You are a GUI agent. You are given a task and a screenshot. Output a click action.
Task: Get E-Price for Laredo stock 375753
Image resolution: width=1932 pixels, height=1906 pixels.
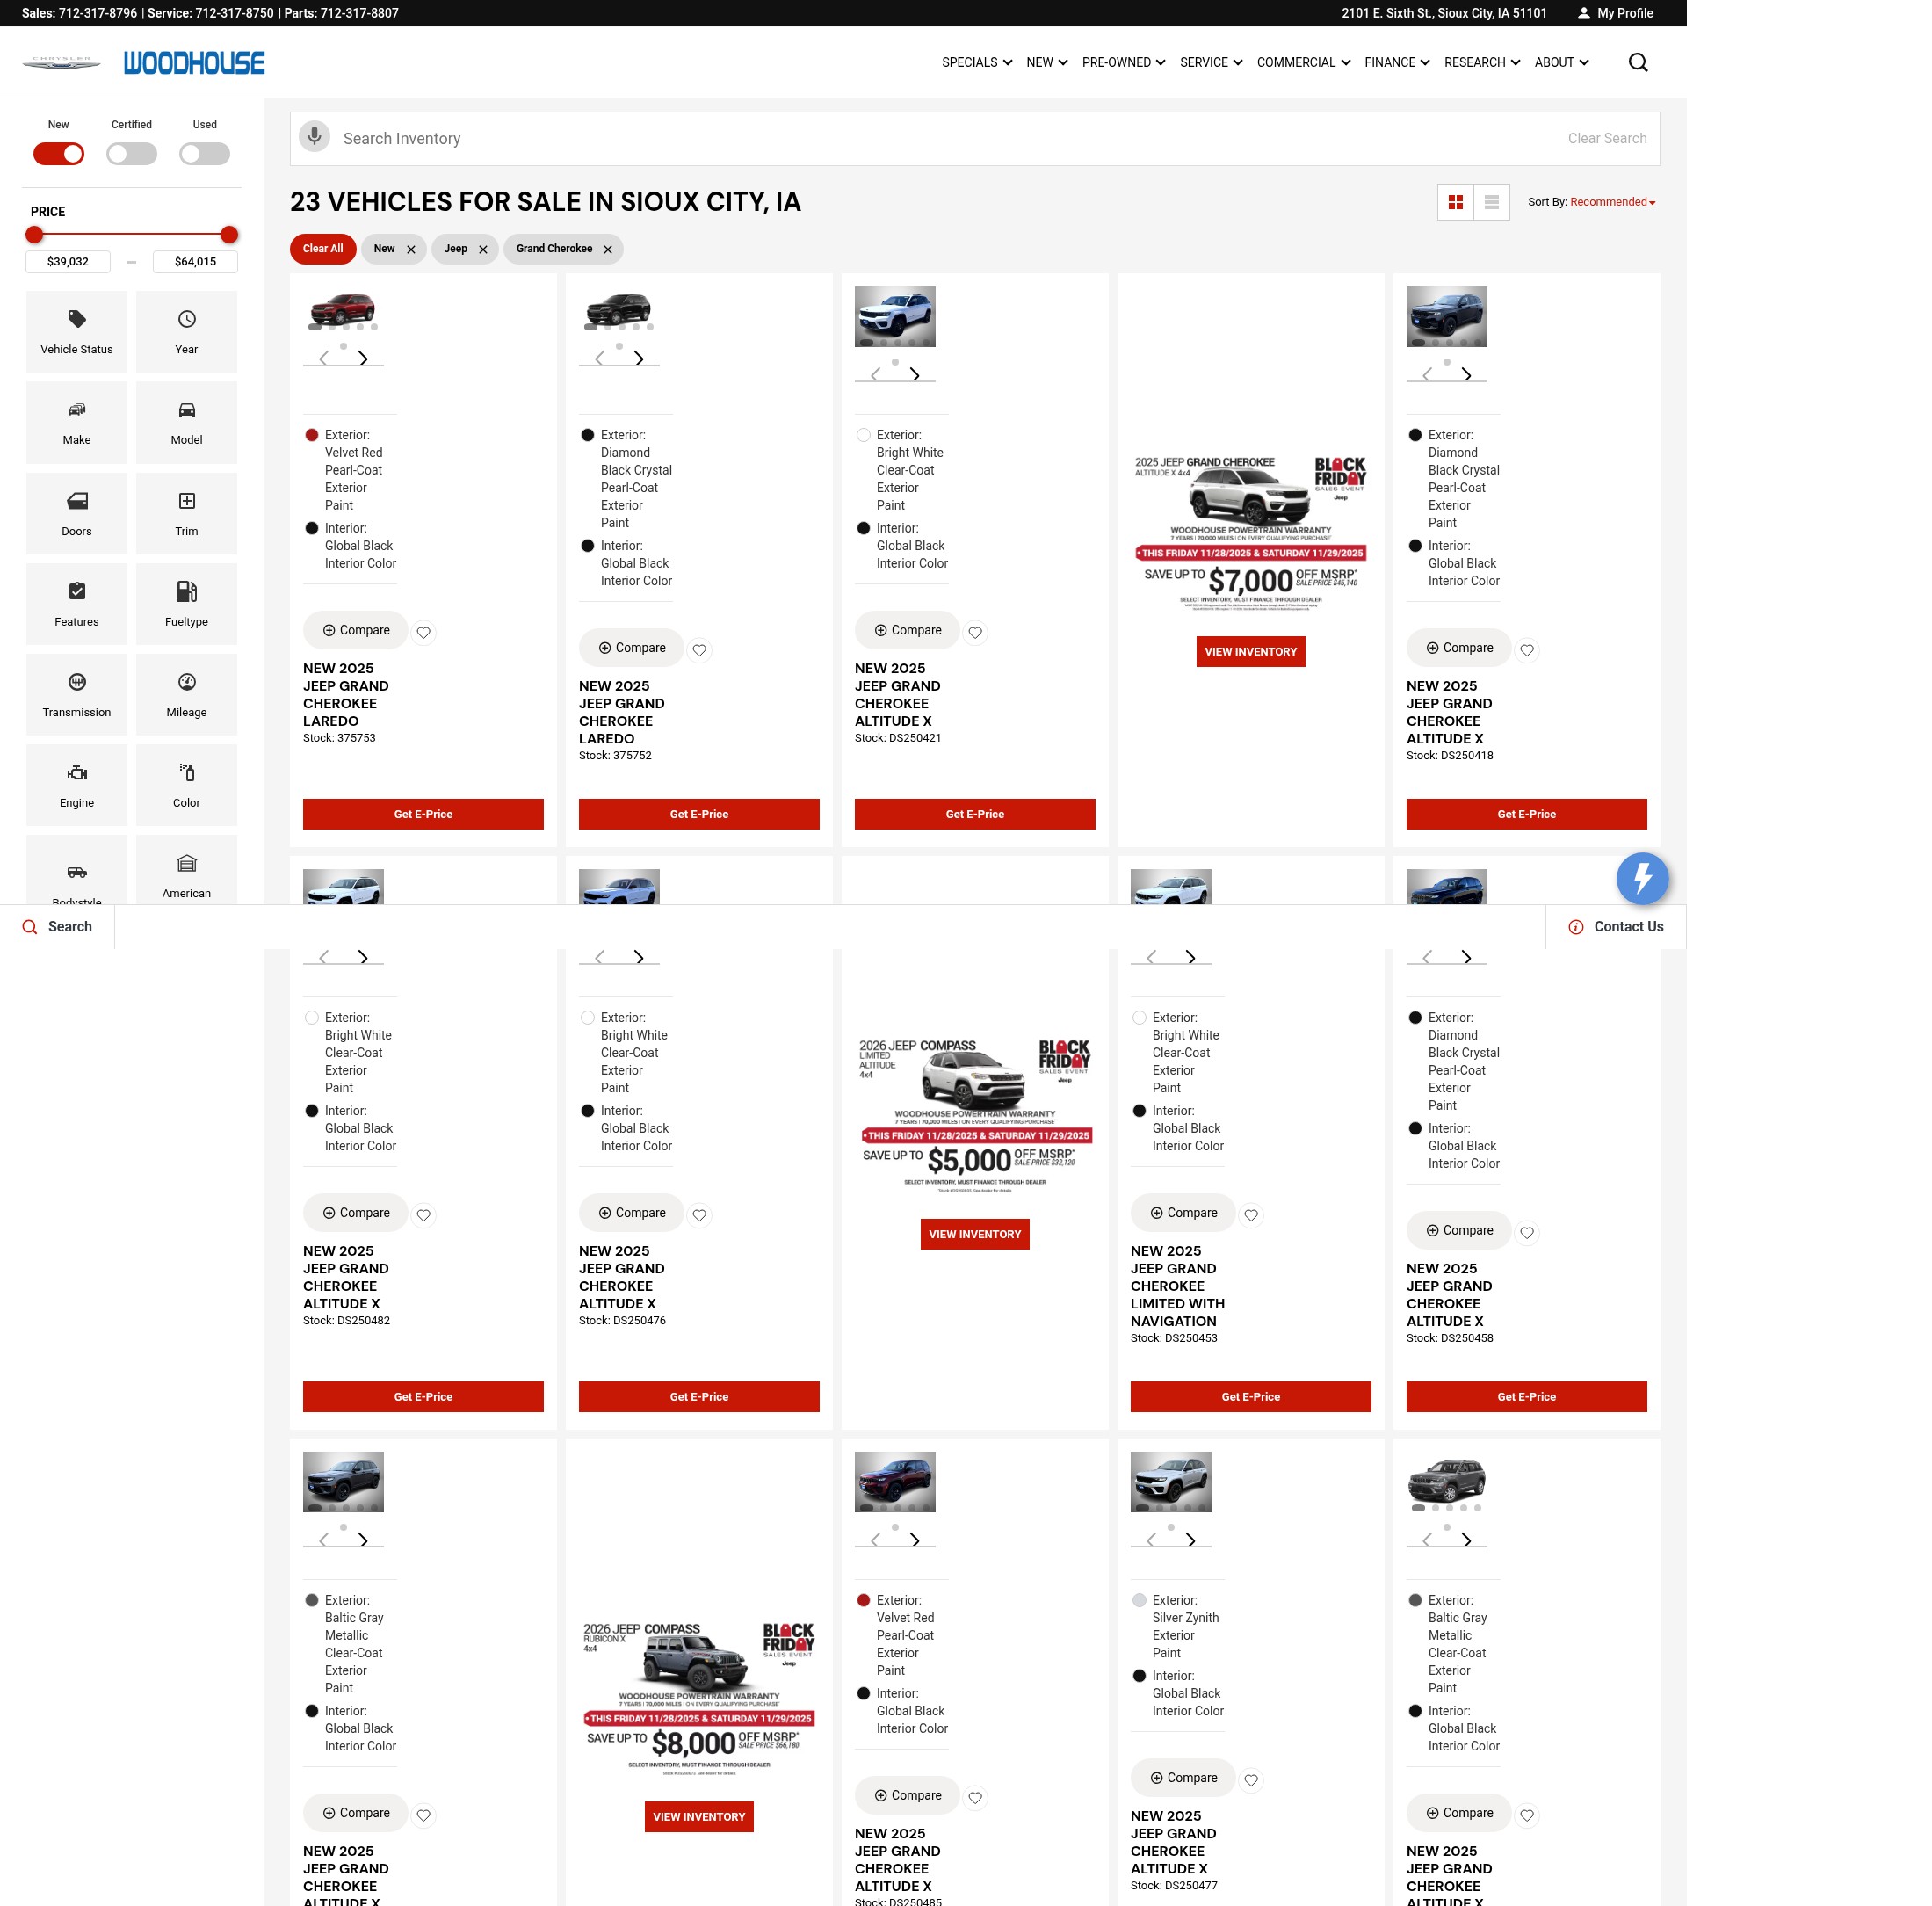click(423, 814)
